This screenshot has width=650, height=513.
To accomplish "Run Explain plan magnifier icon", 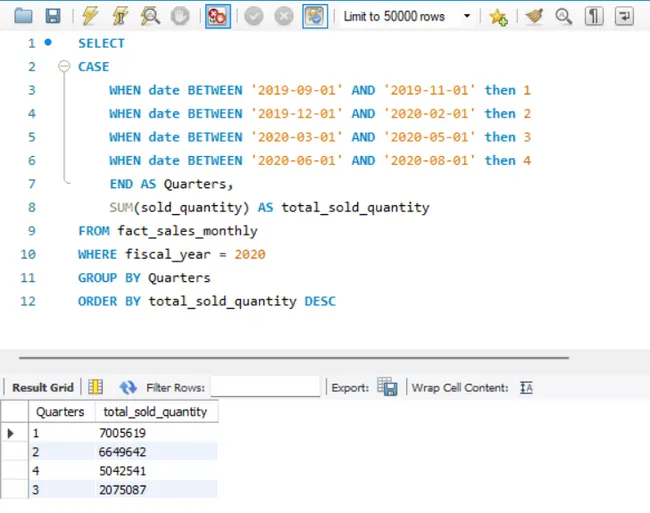I will (x=150, y=16).
